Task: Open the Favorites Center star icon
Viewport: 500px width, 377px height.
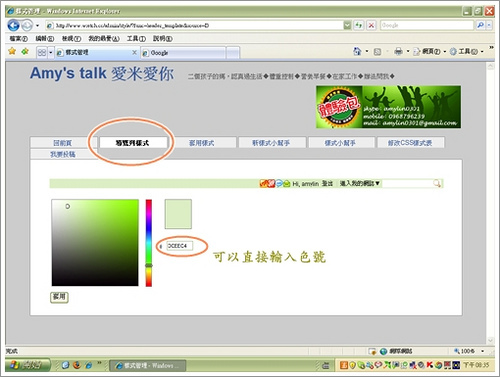Action: (x=12, y=51)
